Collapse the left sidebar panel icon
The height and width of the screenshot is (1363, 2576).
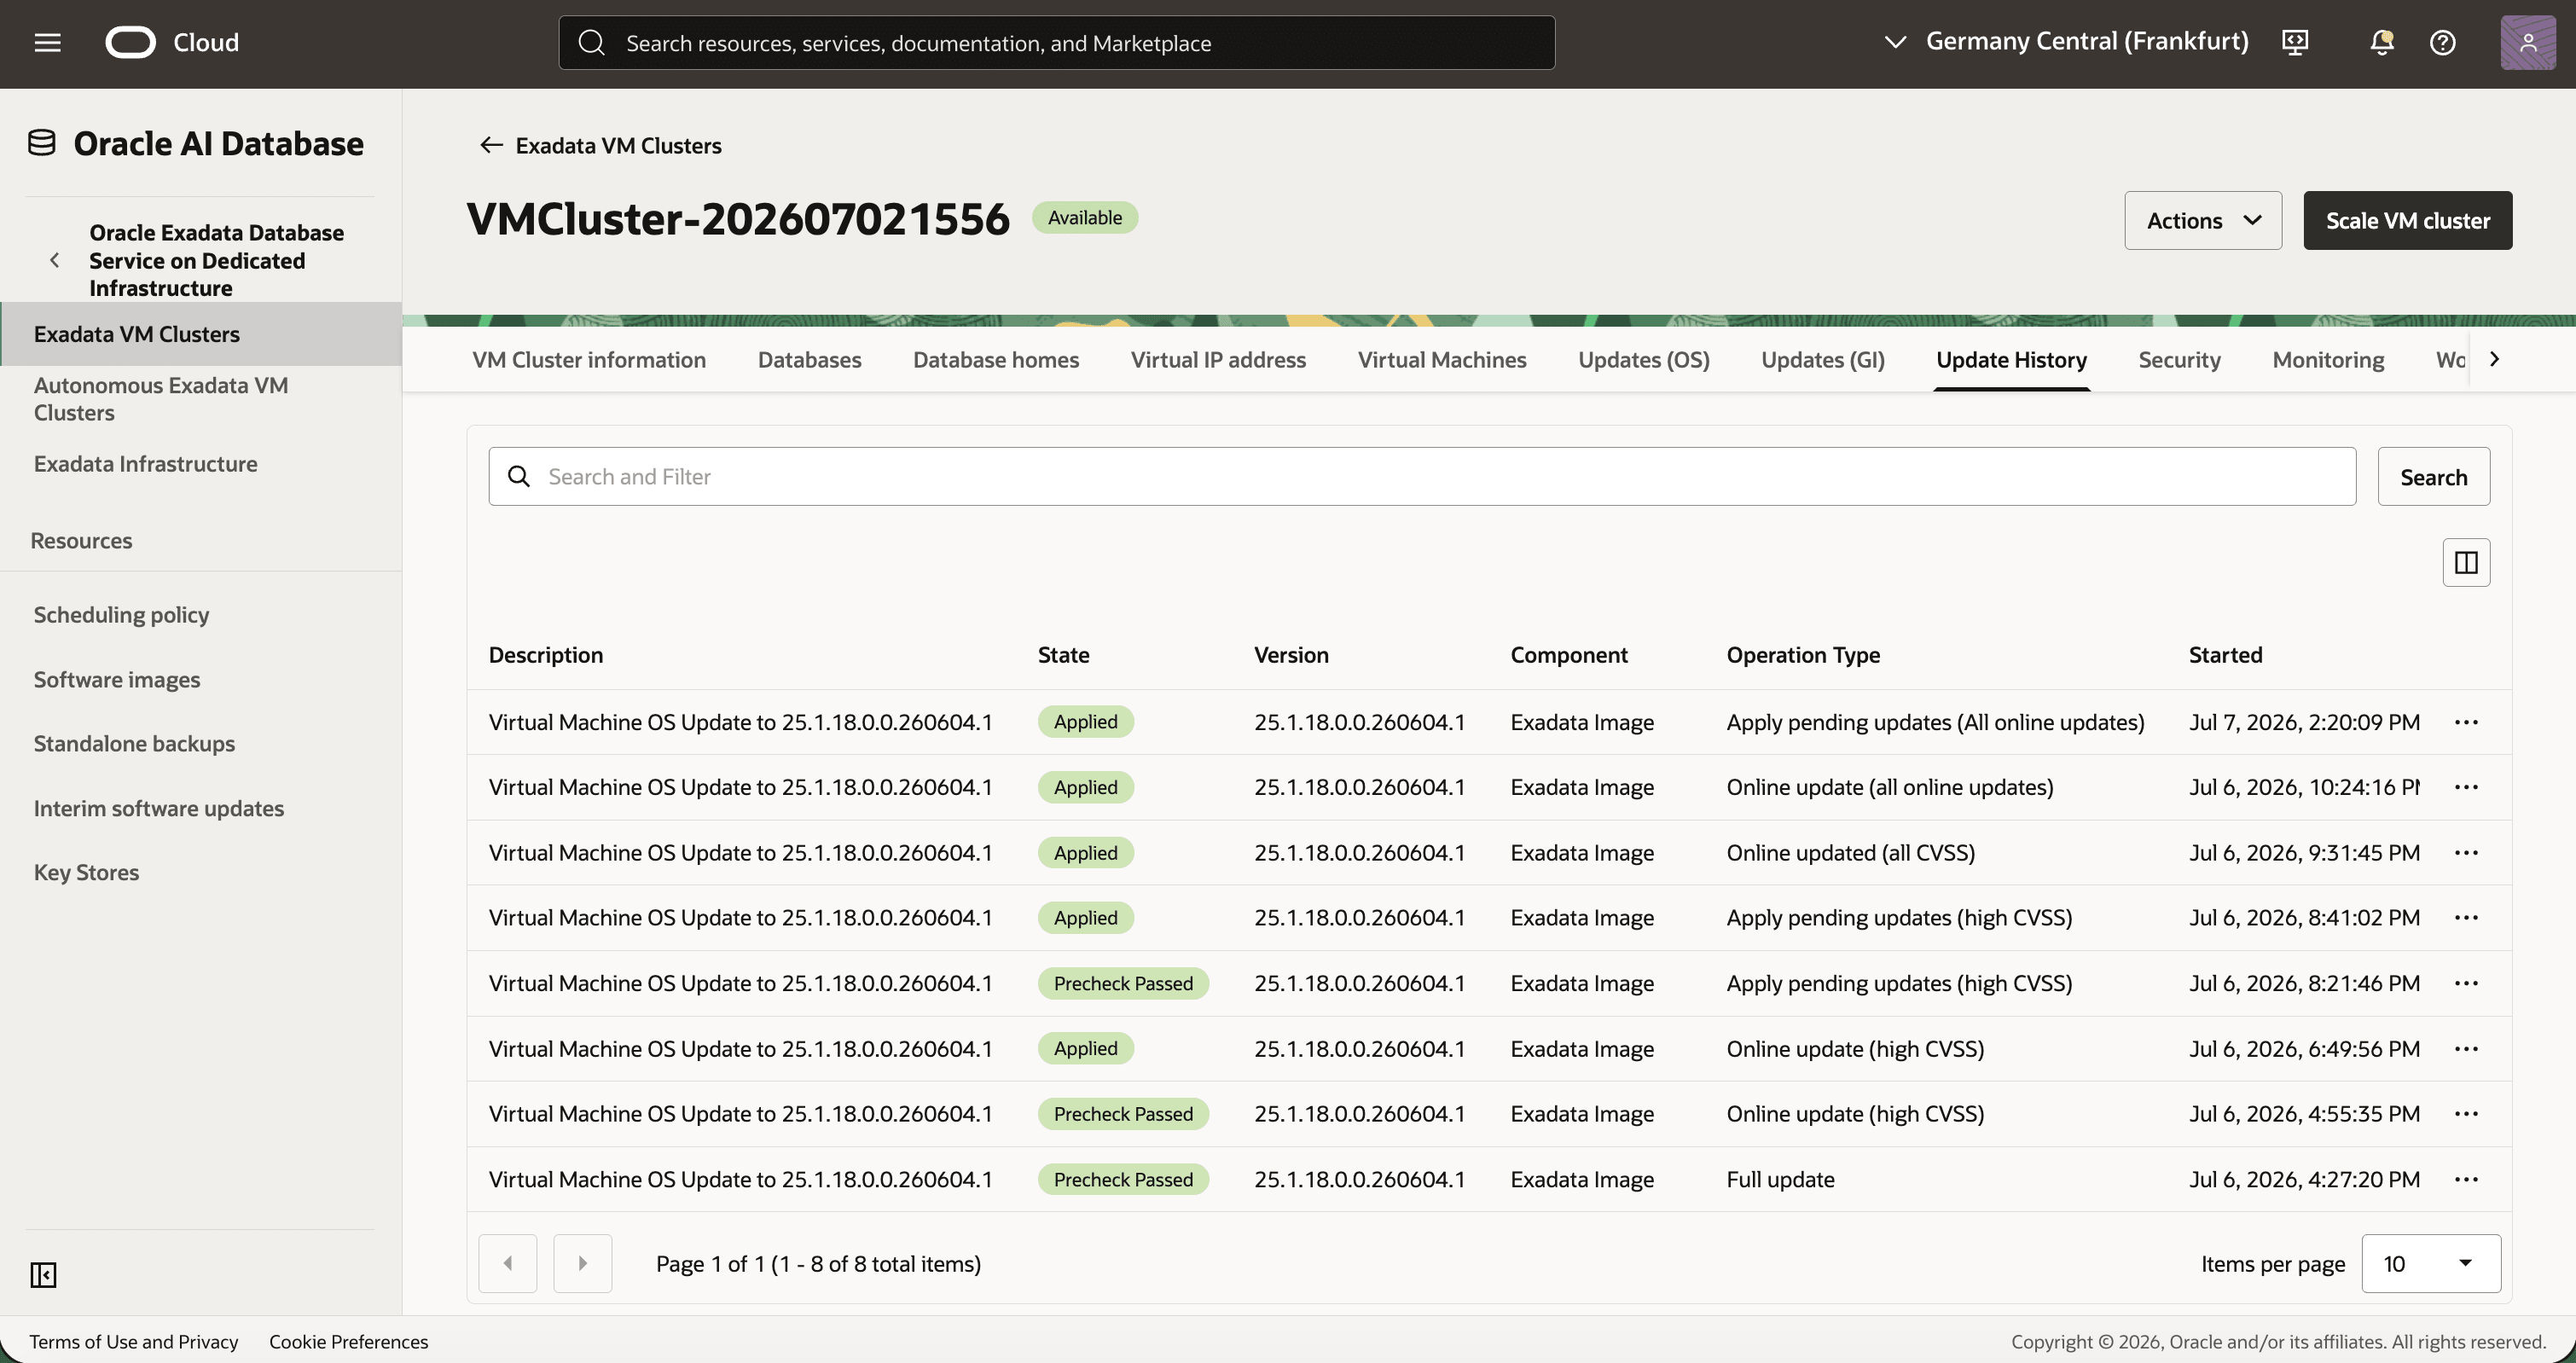coord(43,1274)
